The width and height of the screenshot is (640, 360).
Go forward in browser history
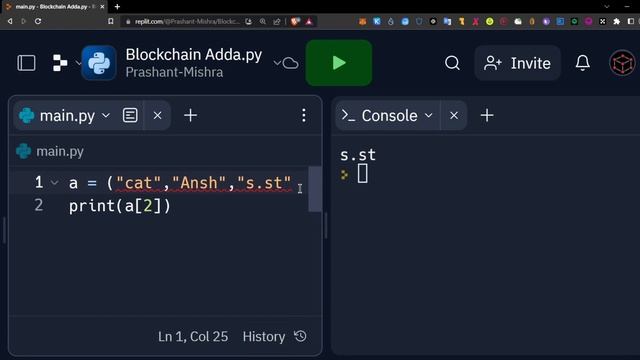(23, 21)
